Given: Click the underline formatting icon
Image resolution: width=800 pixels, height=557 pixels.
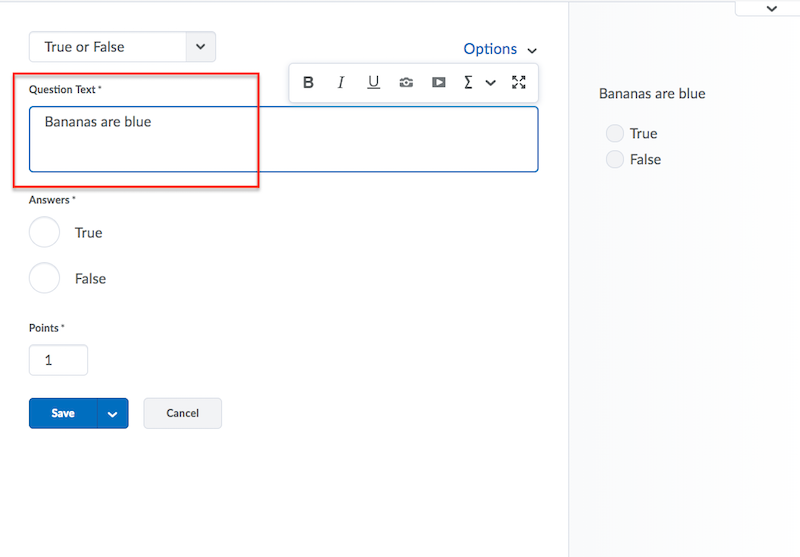Looking at the screenshot, I should pyautogui.click(x=373, y=83).
